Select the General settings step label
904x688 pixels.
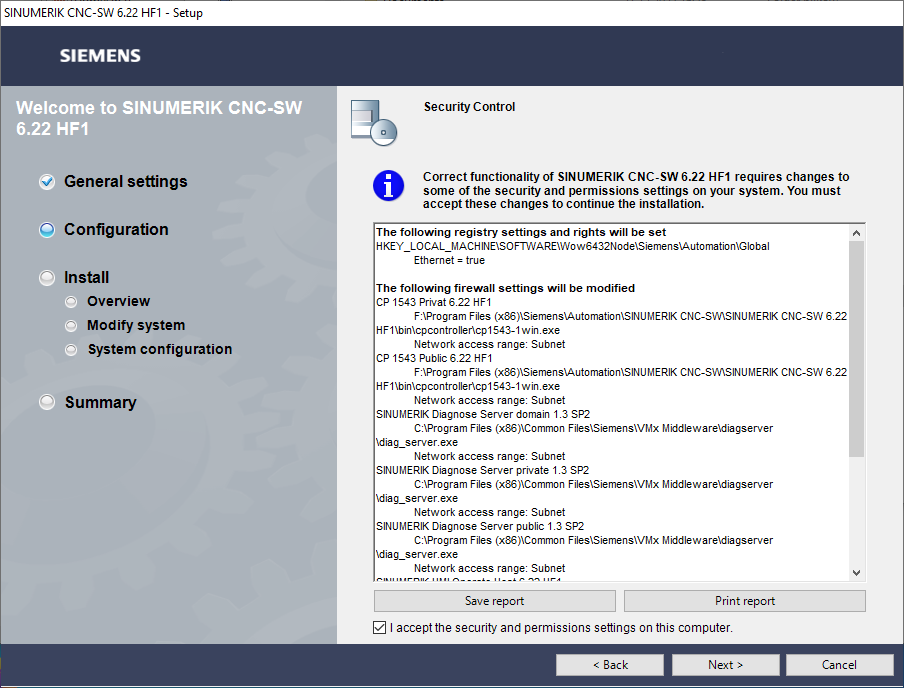pyautogui.click(x=125, y=182)
